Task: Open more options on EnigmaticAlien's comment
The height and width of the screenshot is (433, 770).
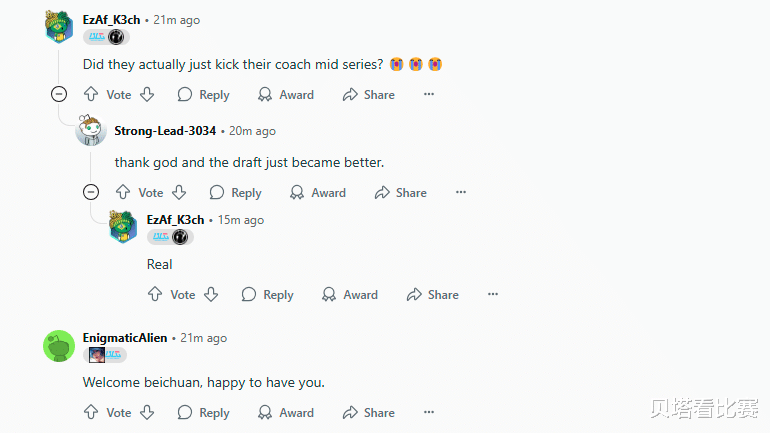Action: point(429,412)
